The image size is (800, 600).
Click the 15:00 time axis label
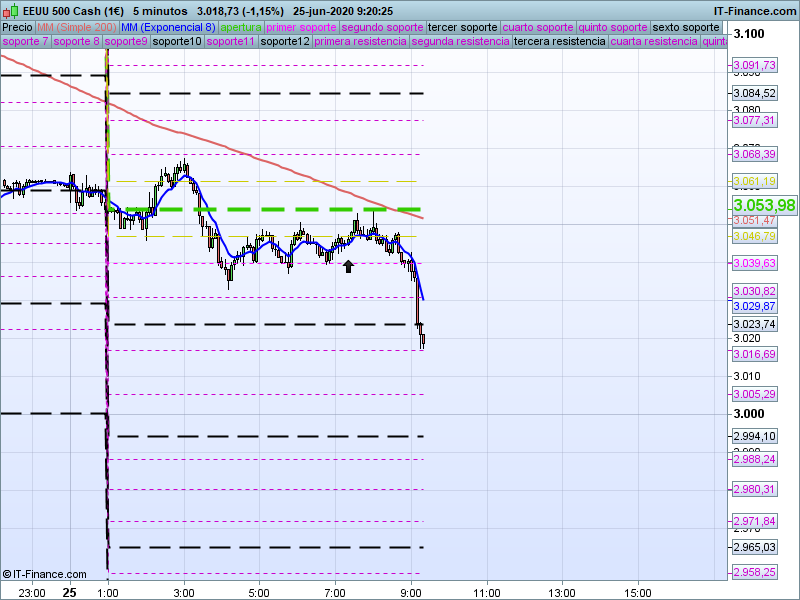[x=638, y=593]
